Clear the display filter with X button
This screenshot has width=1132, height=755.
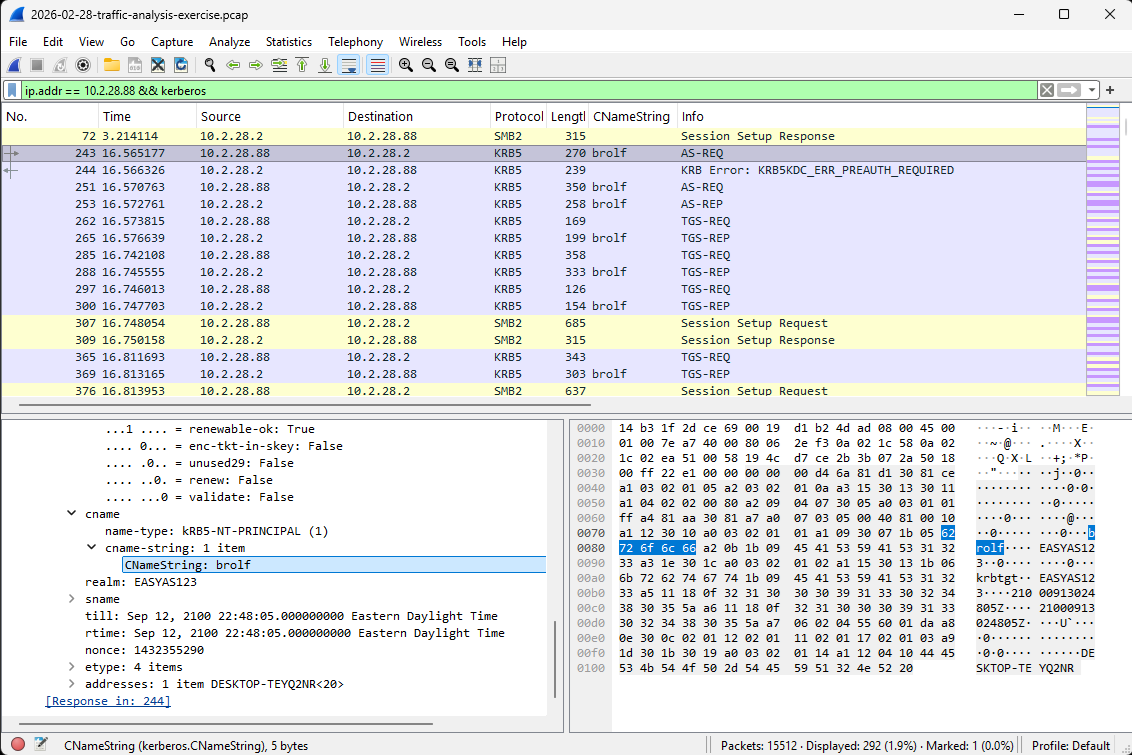click(x=1046, y=90)
